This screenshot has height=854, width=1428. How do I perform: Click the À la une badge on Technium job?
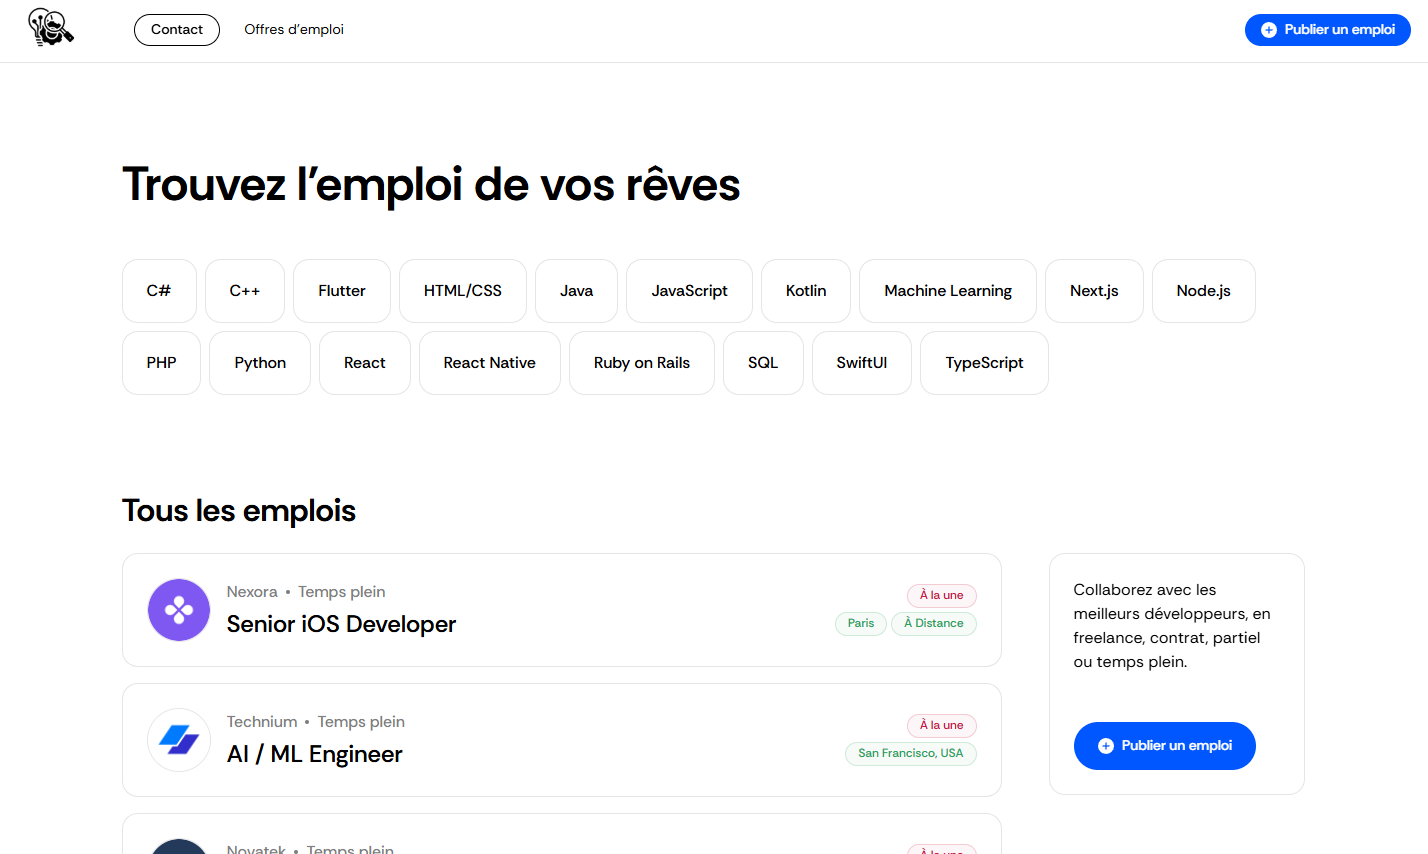point(942,725)
